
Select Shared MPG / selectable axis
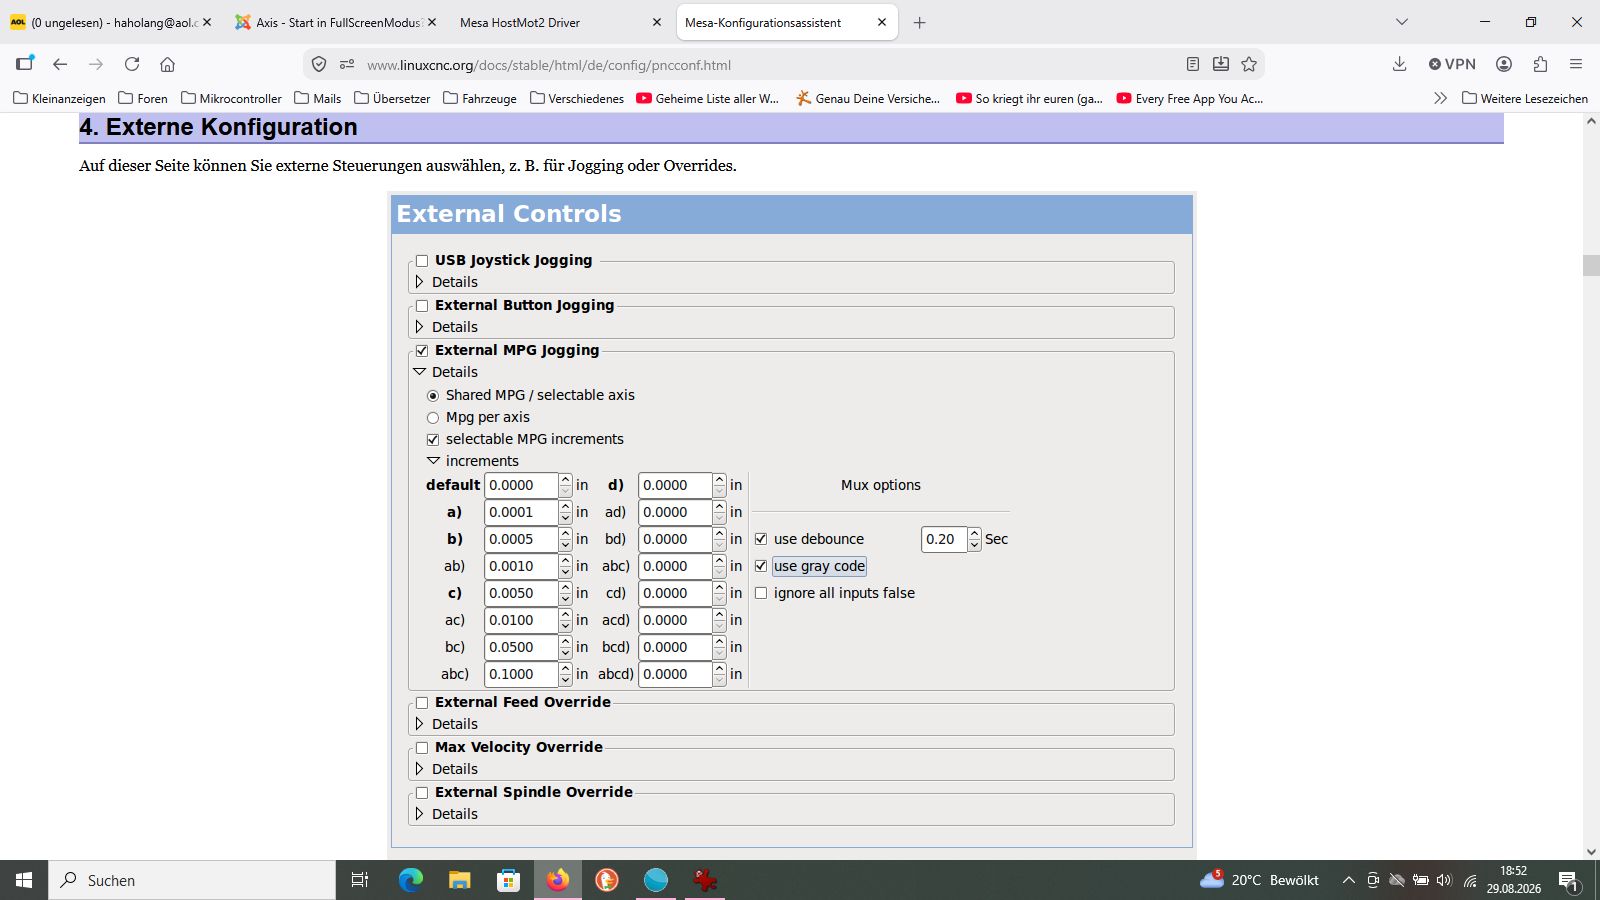[x=433, y=395]
